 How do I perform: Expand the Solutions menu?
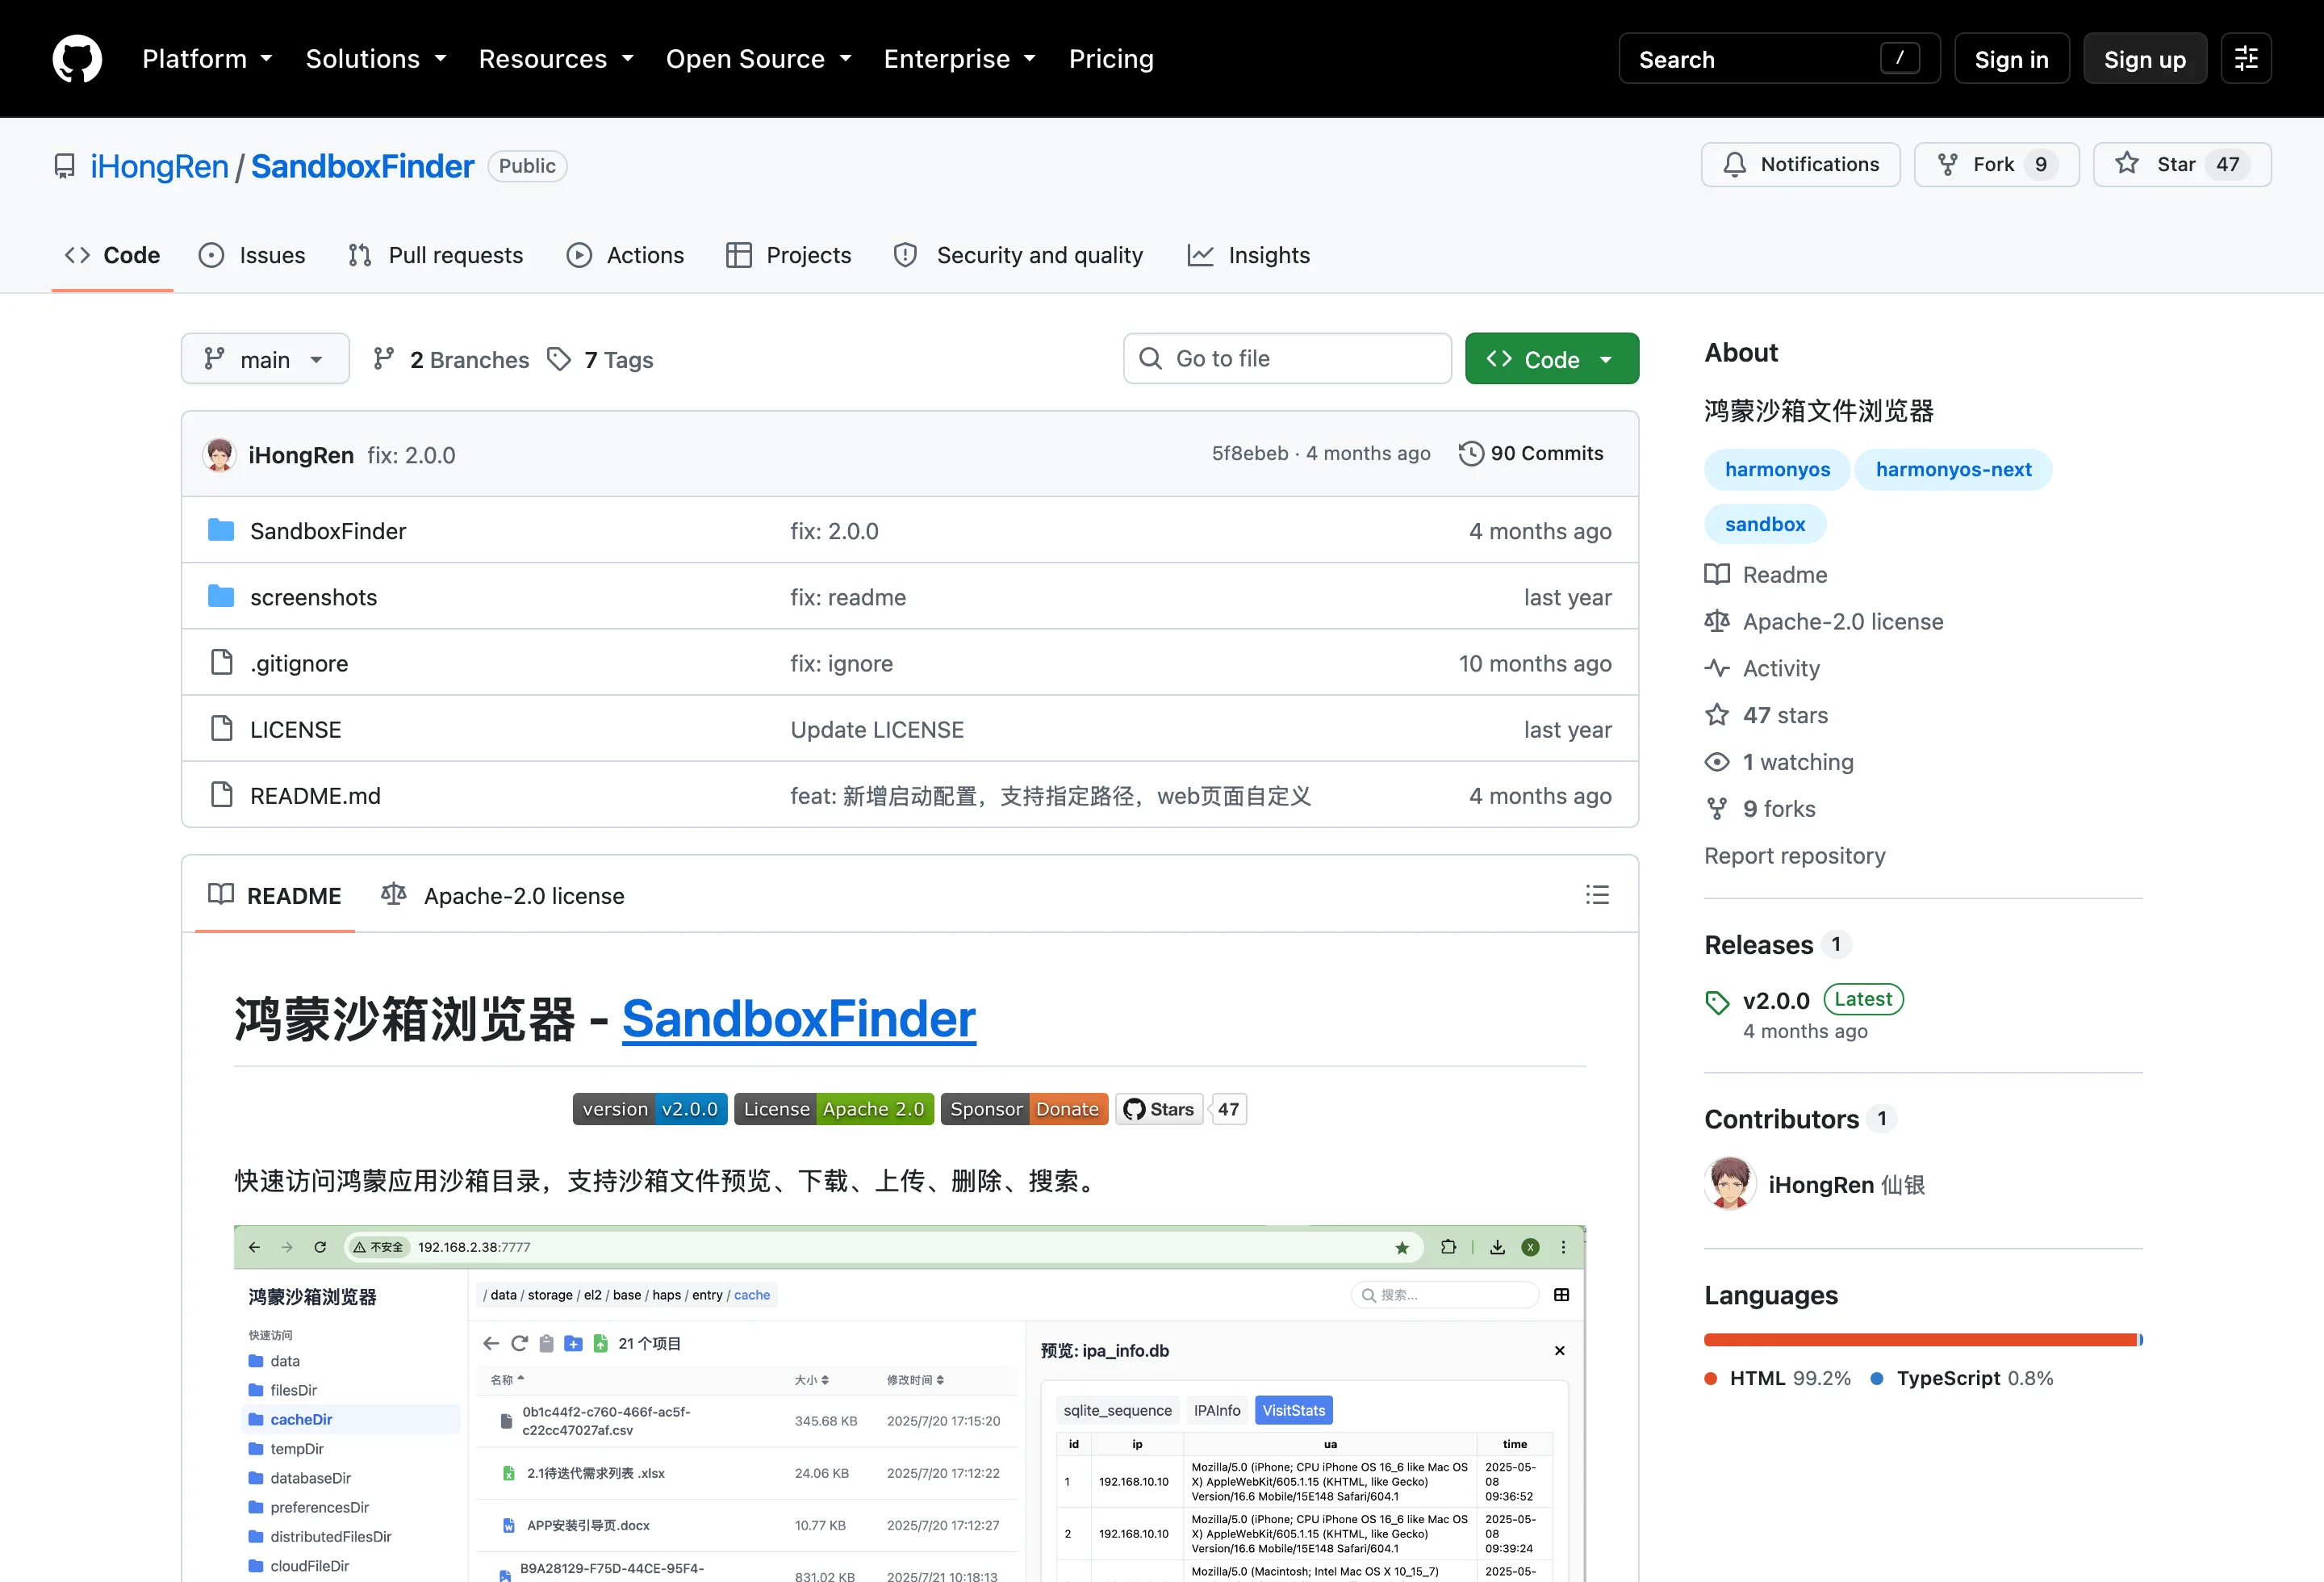pos(376,59)
